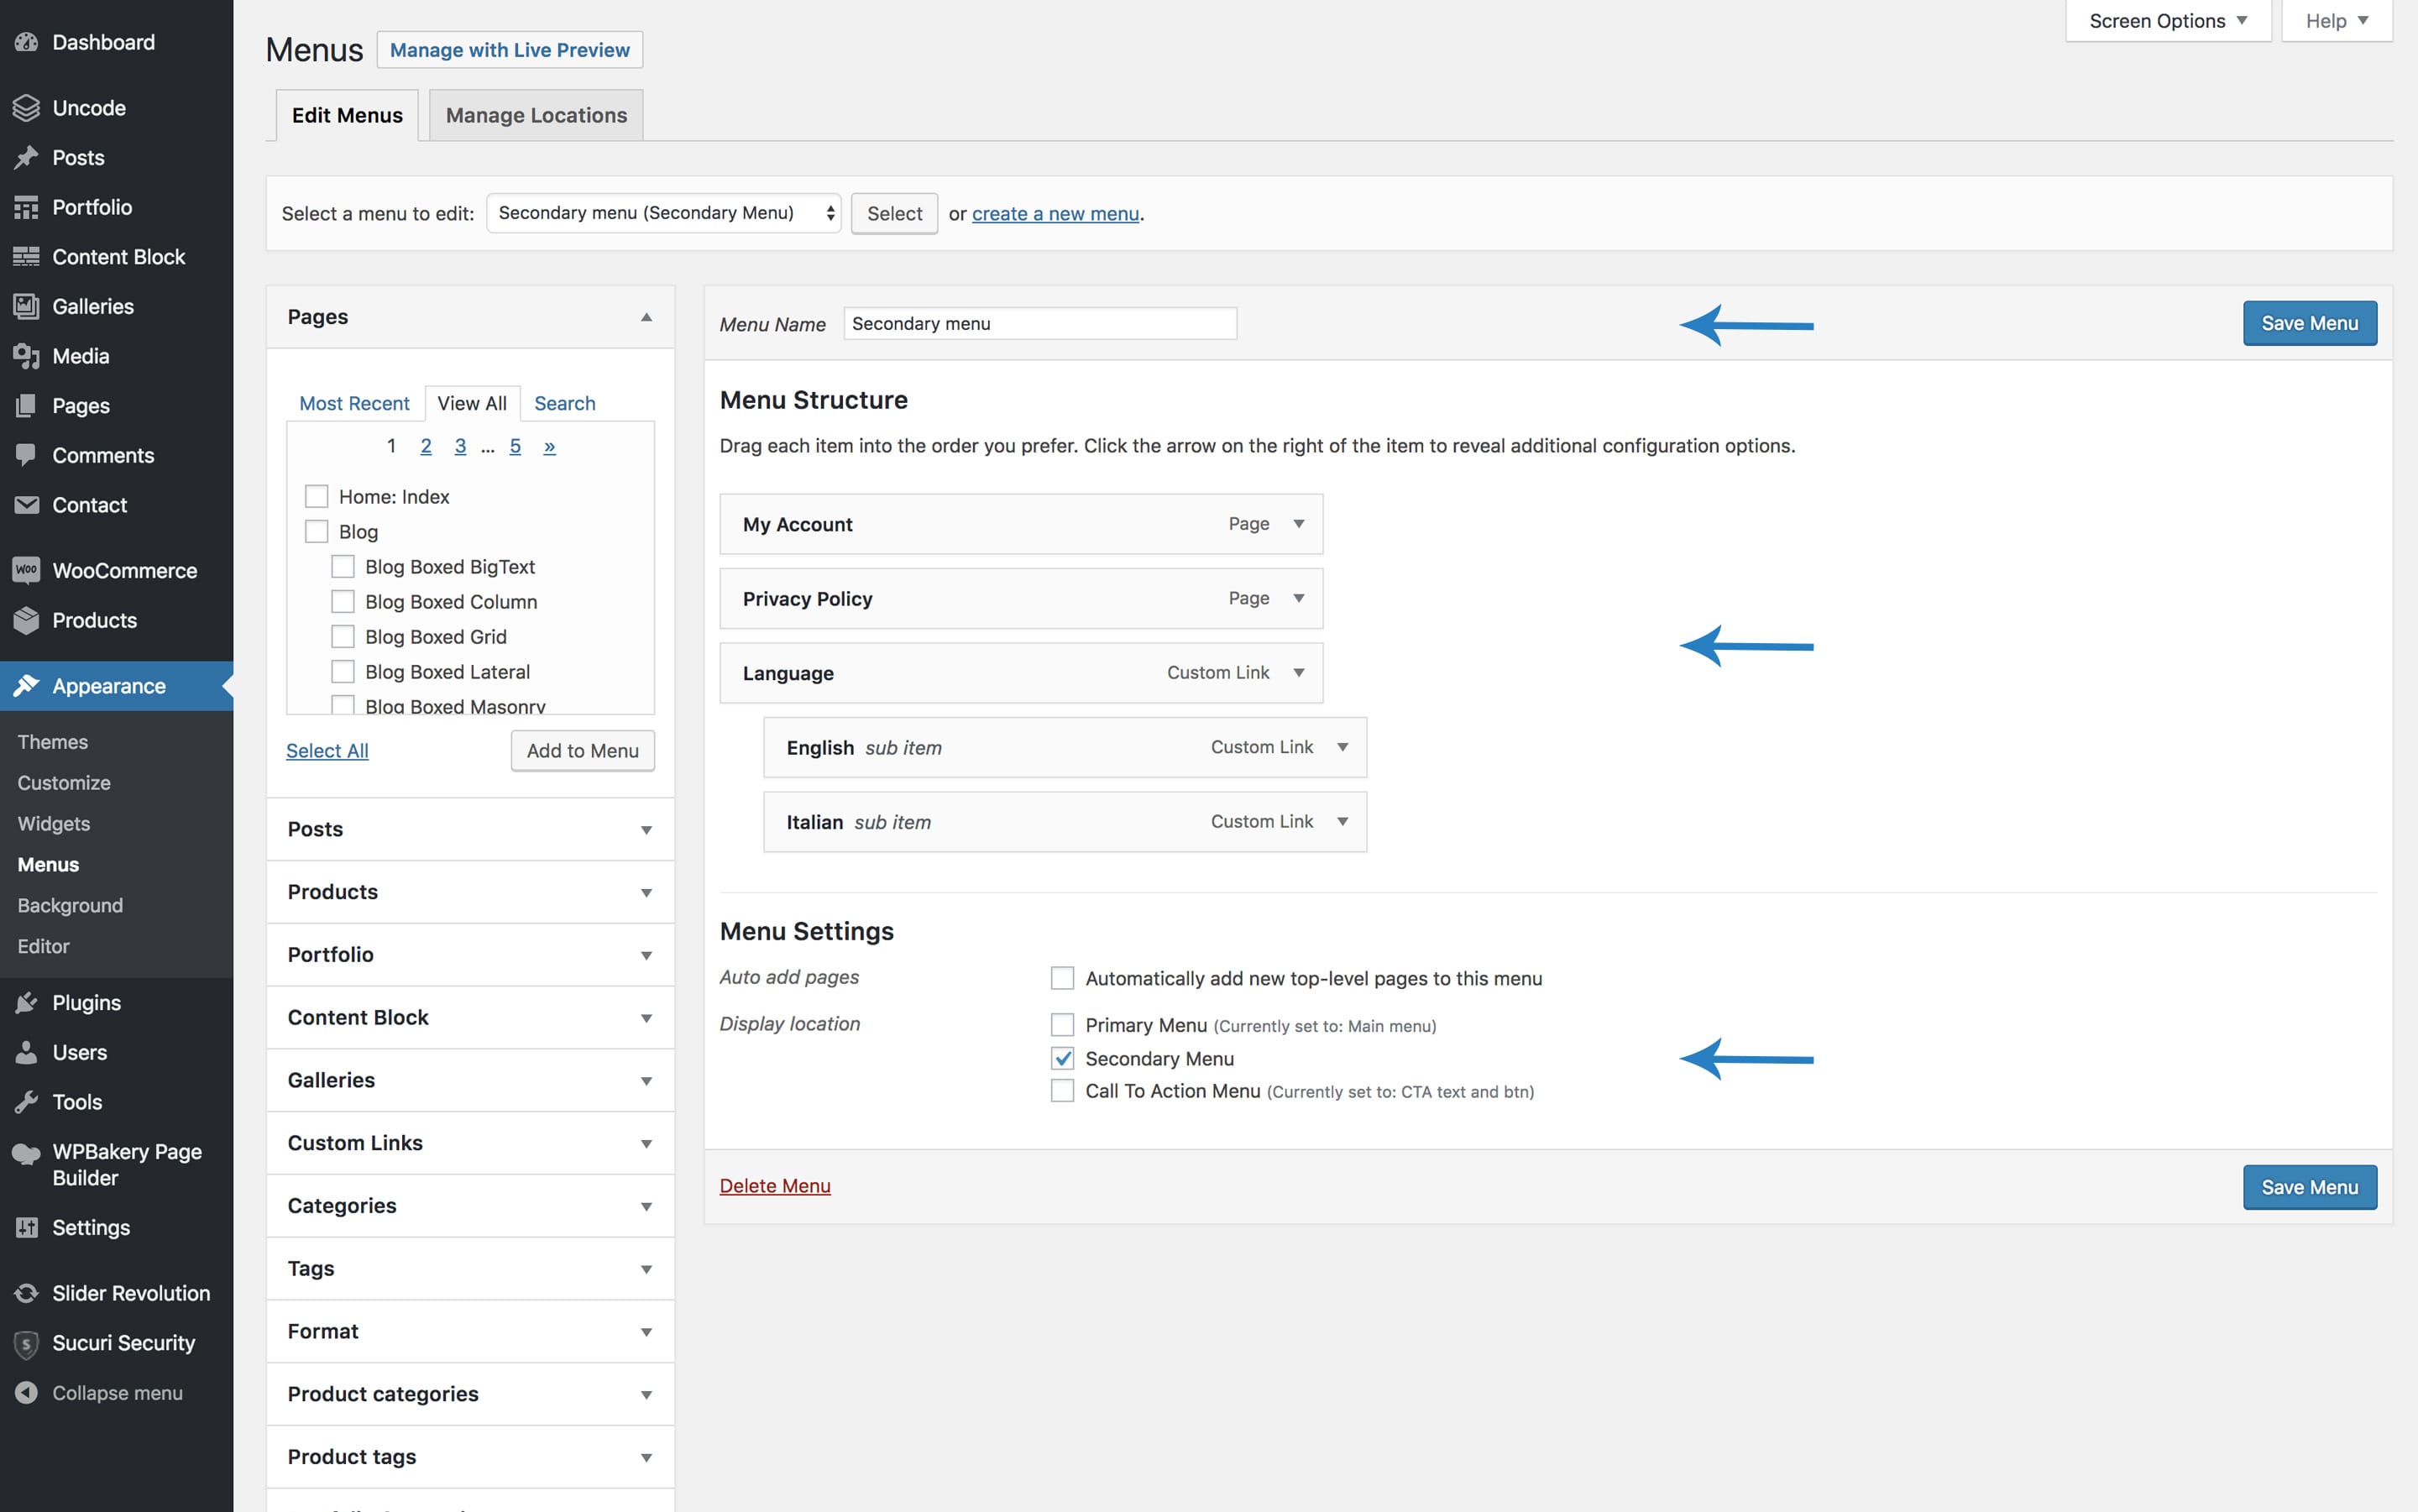Expand the My Account menu item
Image resolution: width=2418 pixels, height=1512 pixels.
coord(1298,524)
